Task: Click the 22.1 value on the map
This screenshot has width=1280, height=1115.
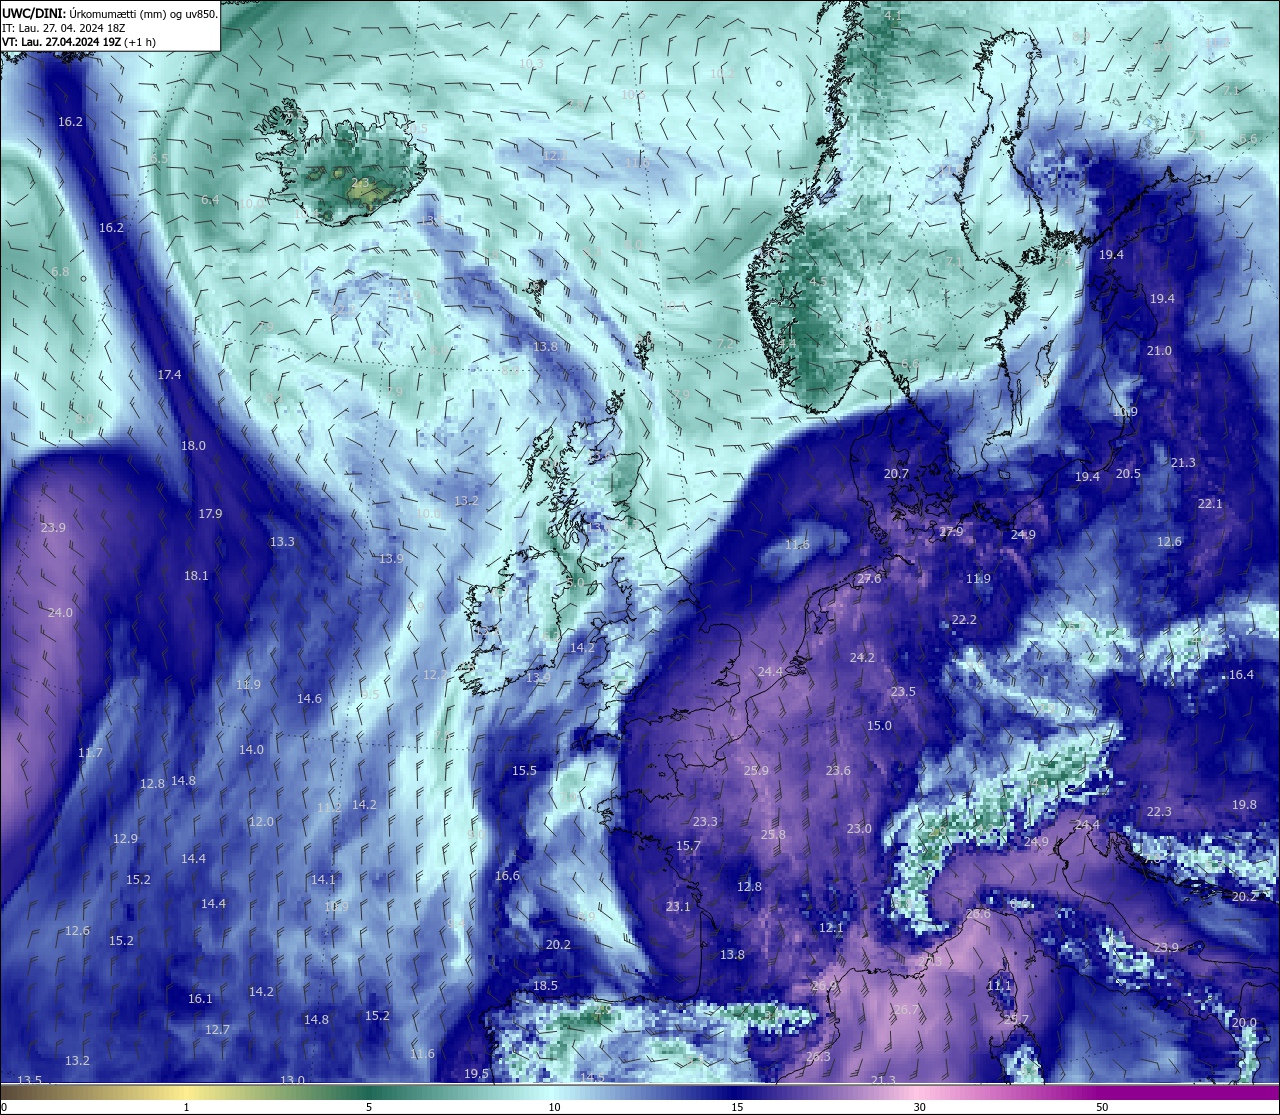Action: coord(1210,504)
